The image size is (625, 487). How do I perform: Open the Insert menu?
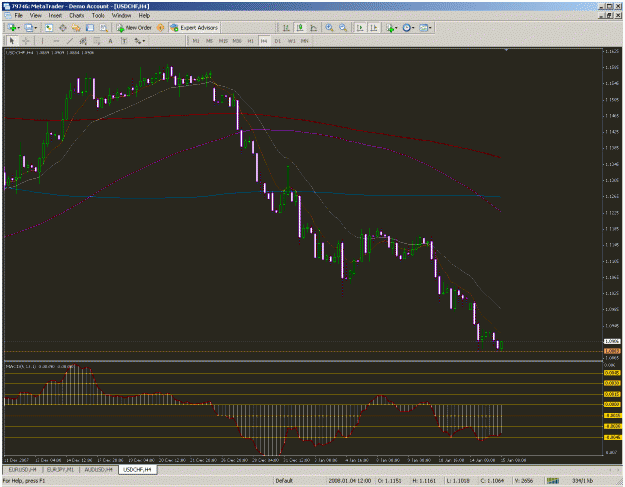click(55, 16)
